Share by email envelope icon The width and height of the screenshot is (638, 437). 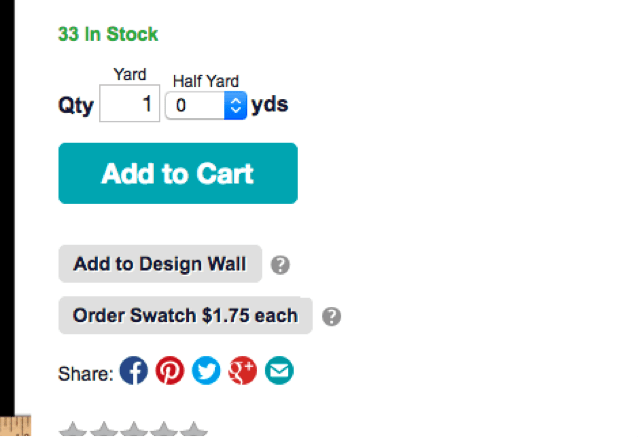(x=279, y=370)
